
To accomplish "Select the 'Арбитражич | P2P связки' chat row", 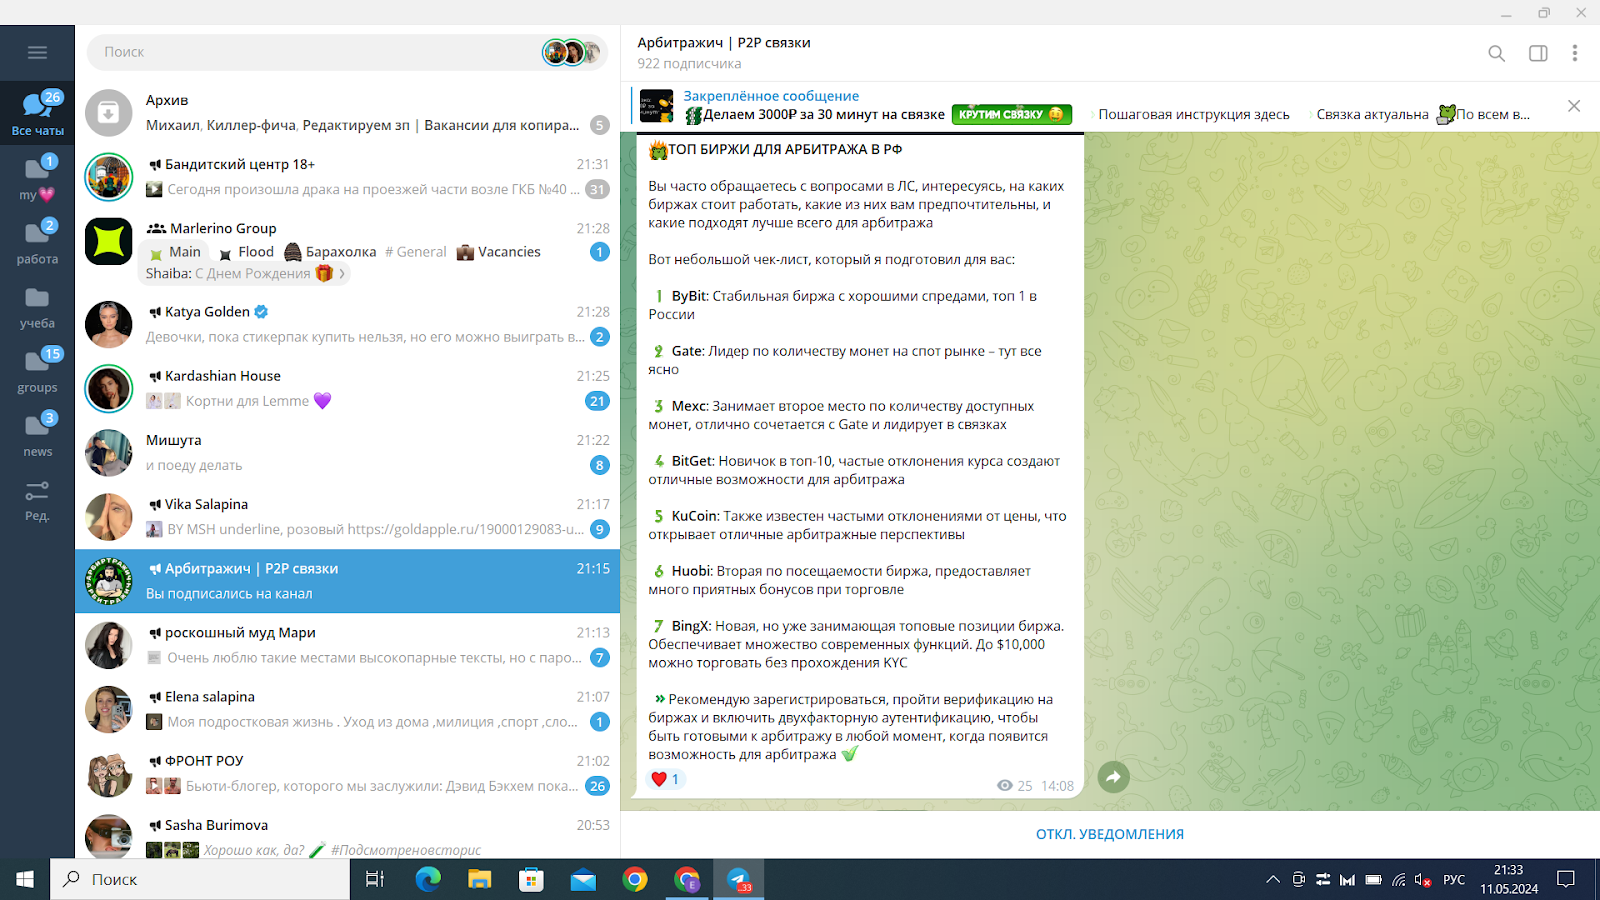I will (347, 581).
